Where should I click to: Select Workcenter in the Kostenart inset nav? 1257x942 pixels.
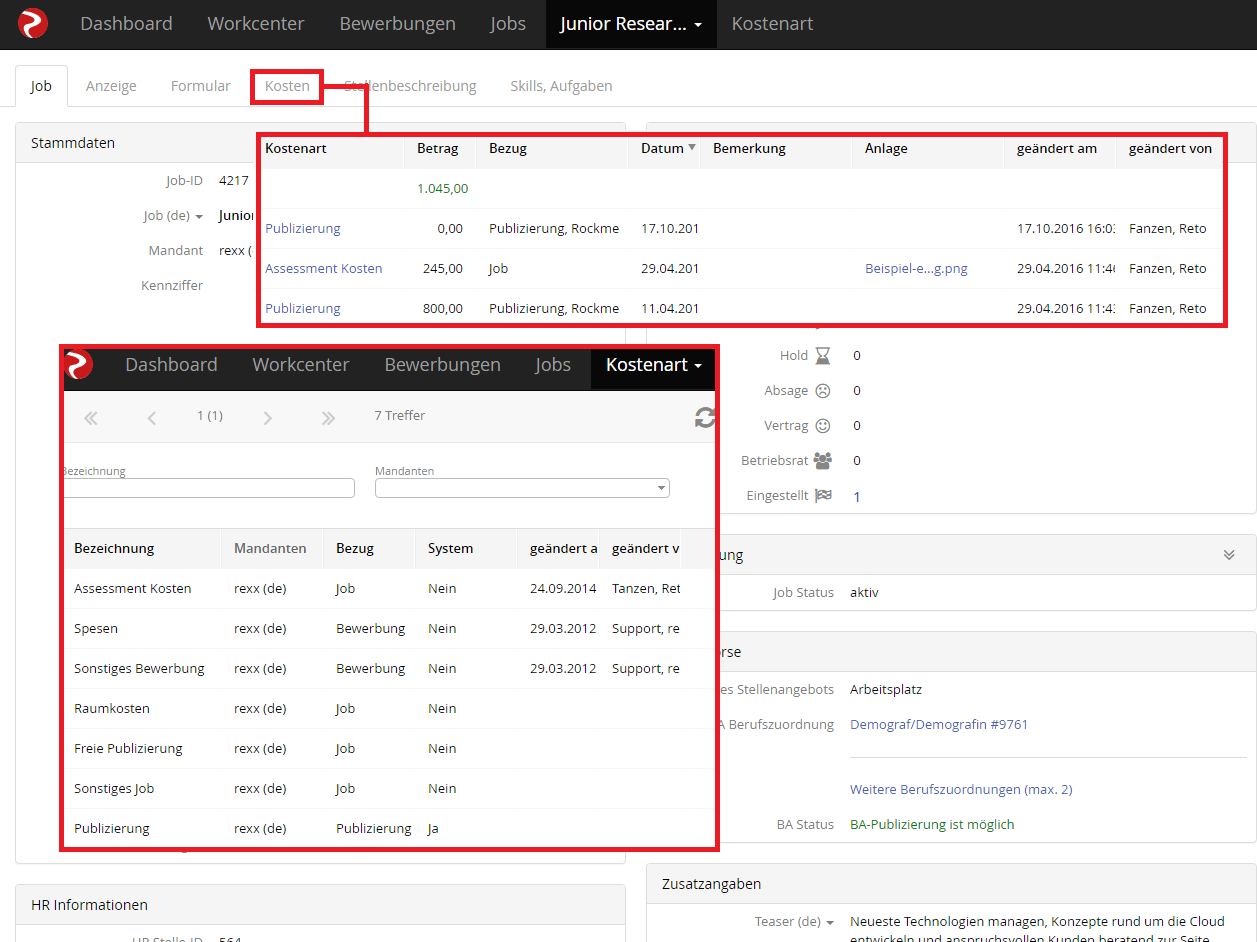tap(301, 365)
